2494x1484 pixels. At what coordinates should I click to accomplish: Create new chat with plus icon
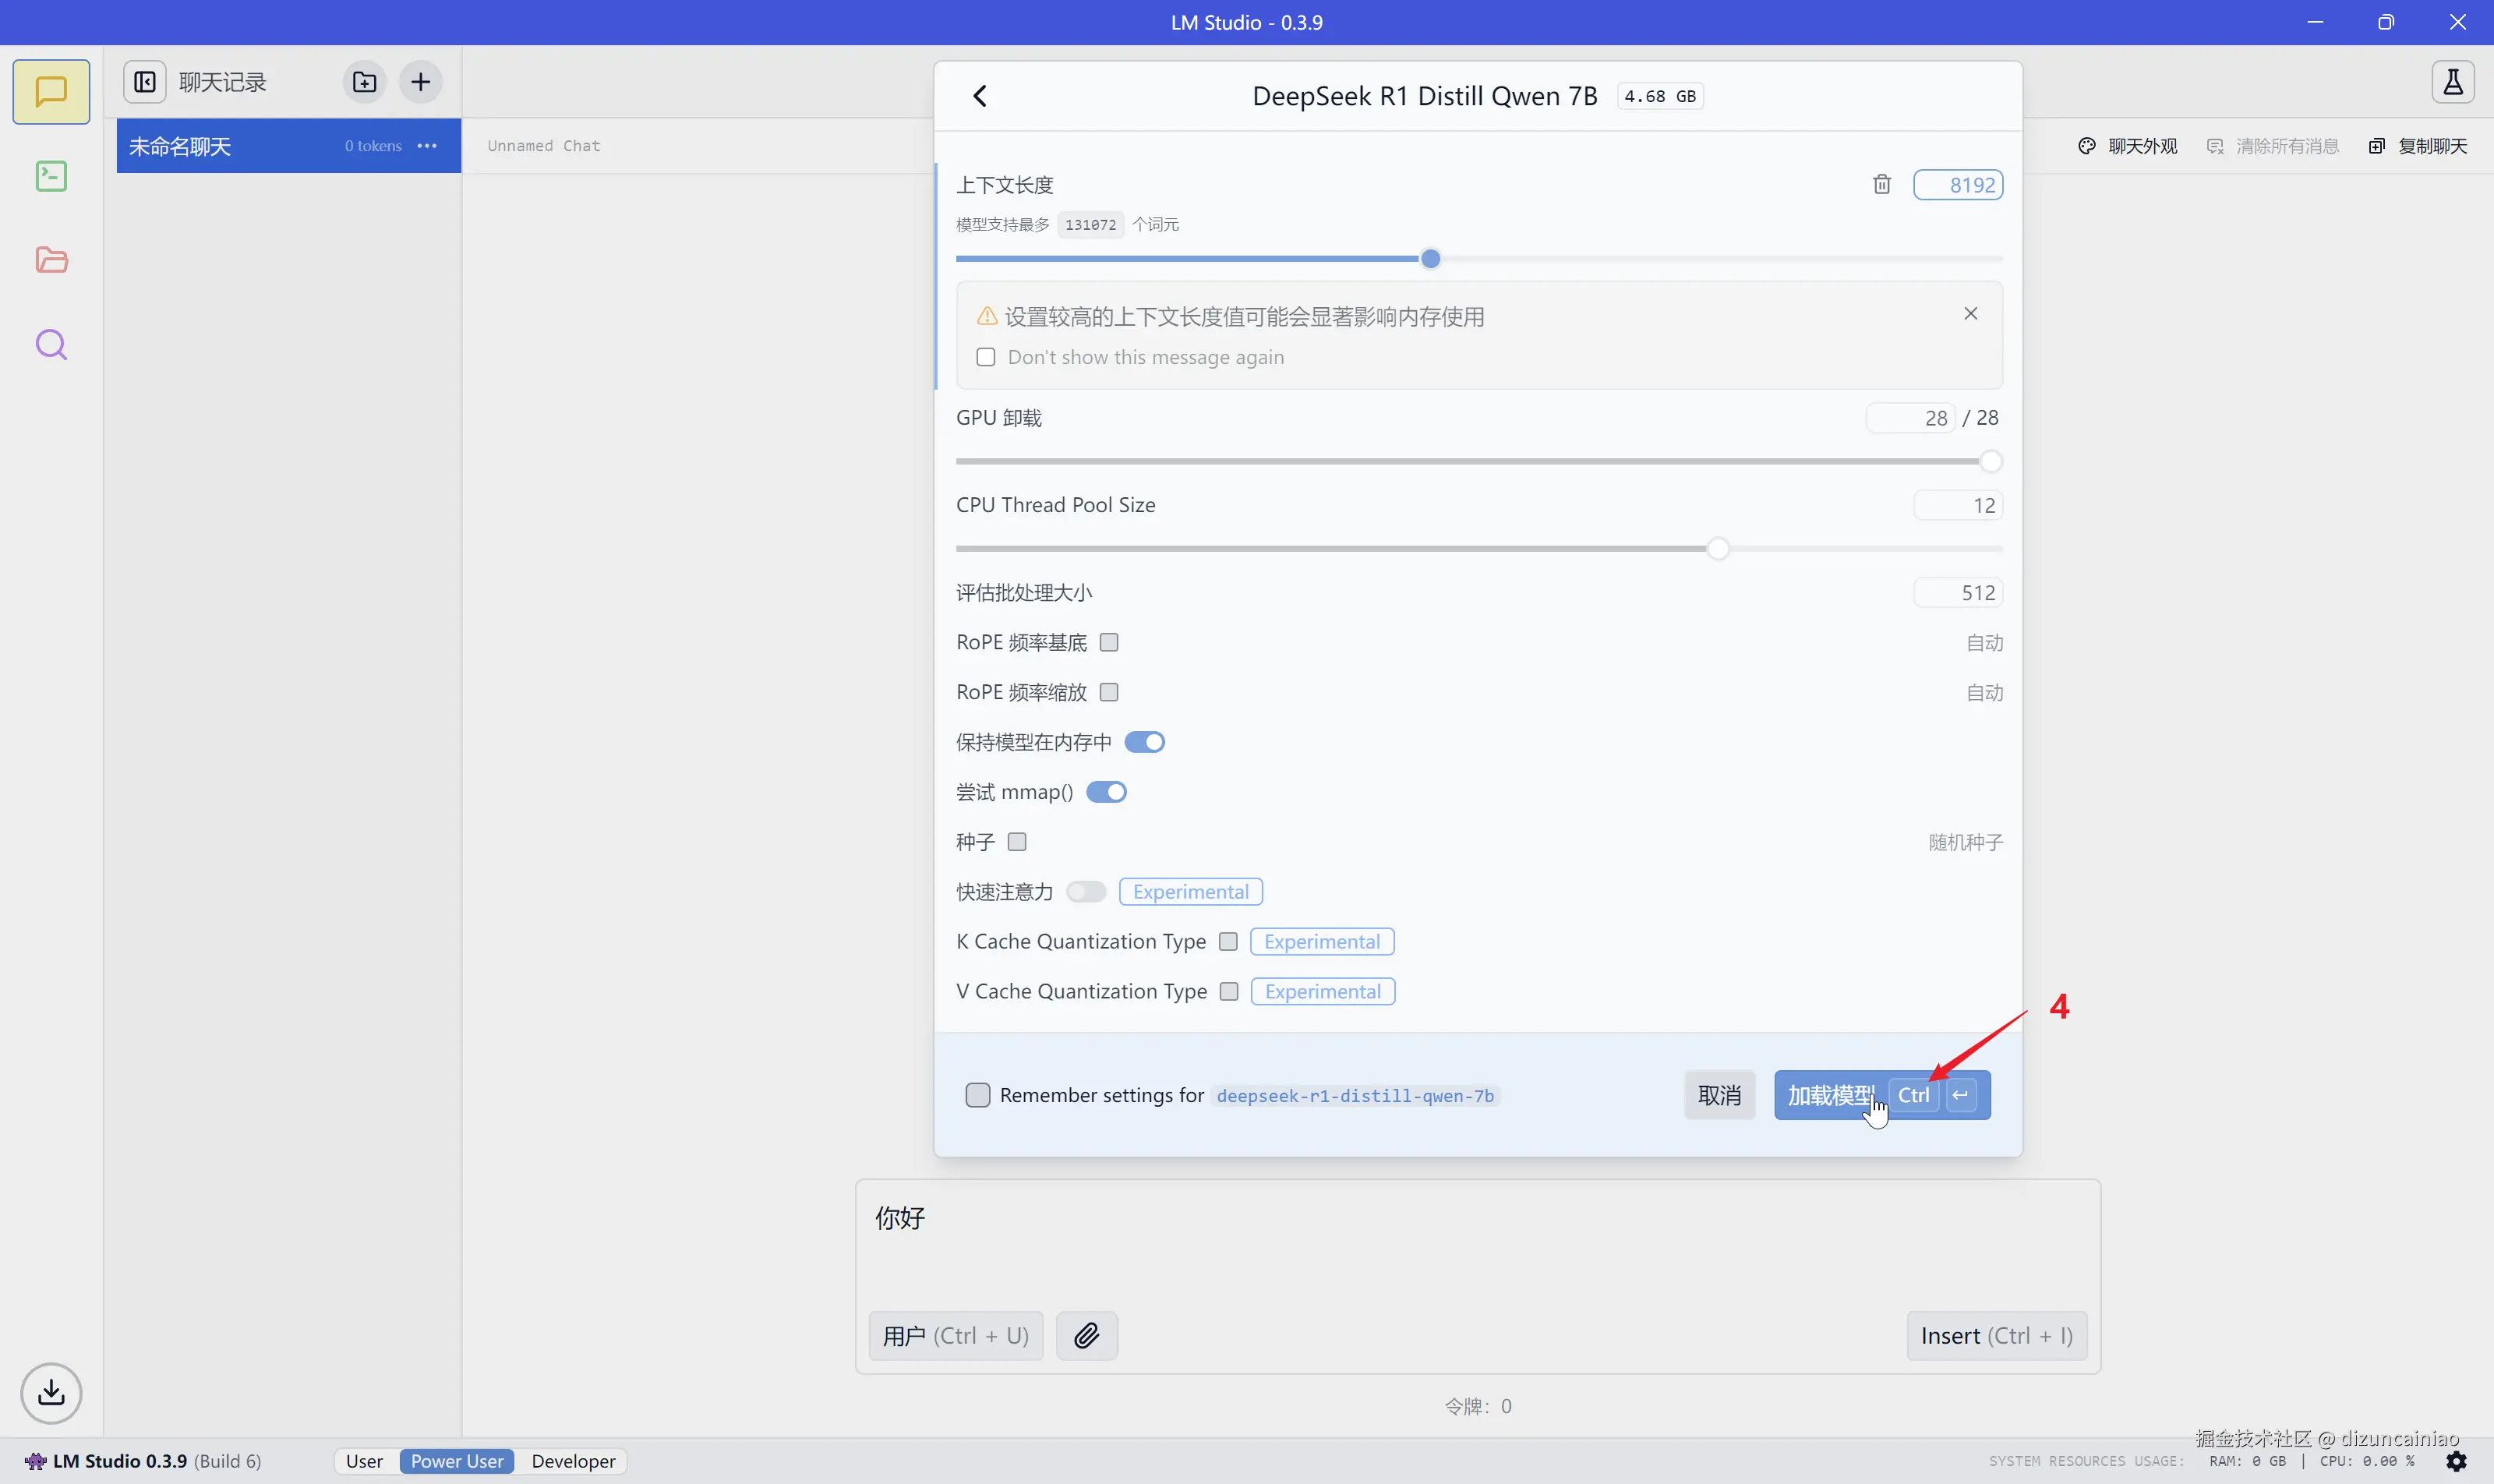pos(421,82)
